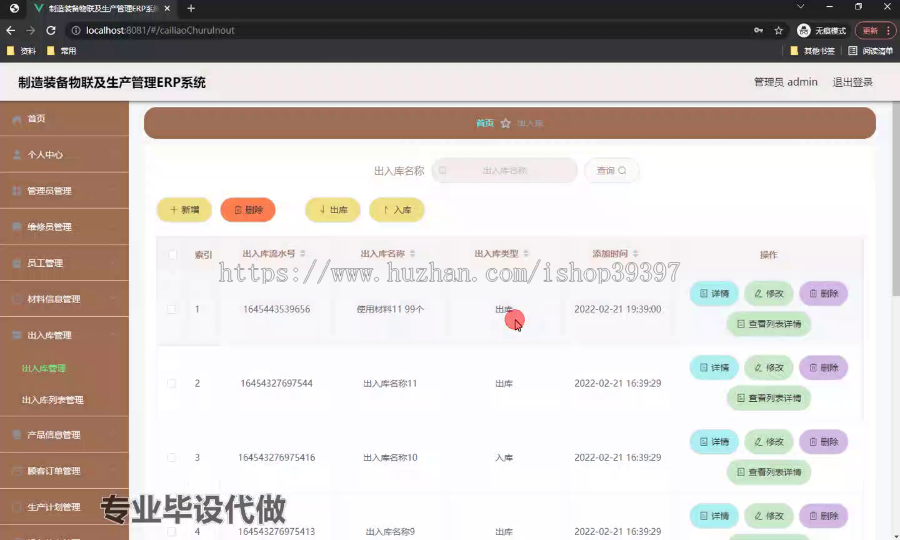Click the 管理员 admin label

point(785,82)
